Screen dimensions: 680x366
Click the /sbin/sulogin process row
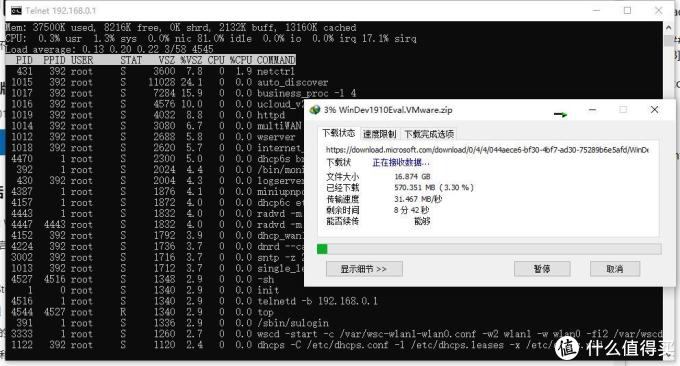click(x=167, y=323)
